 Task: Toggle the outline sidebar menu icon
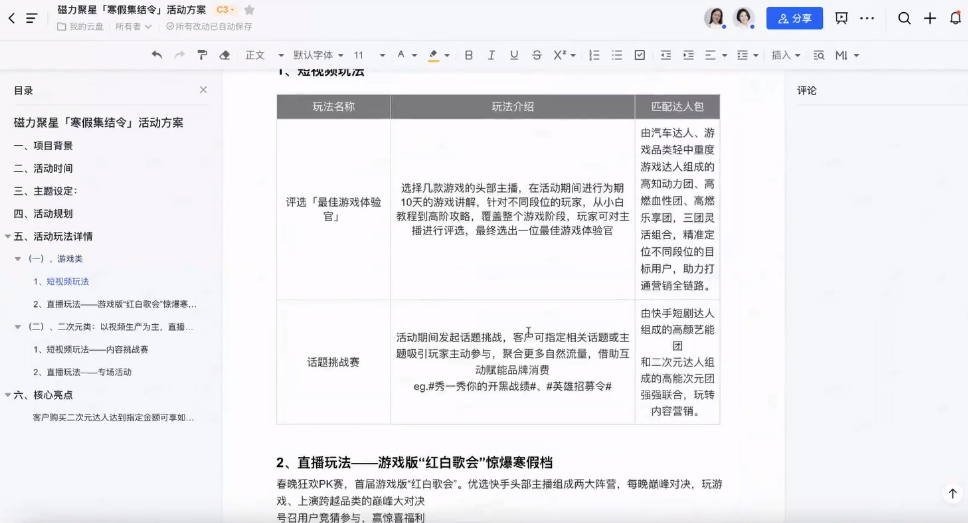(31, 19)
